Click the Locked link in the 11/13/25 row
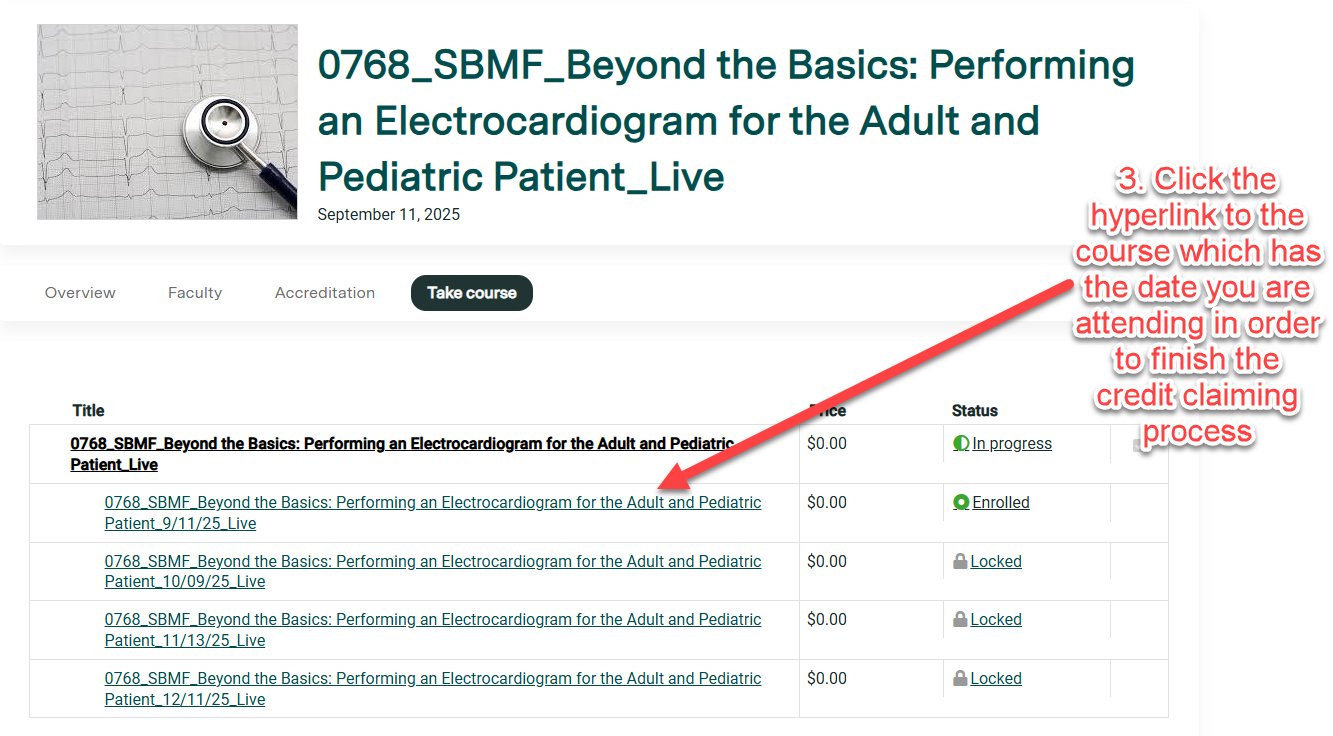Screen dimensions: 1333x736 pos(996,620)
